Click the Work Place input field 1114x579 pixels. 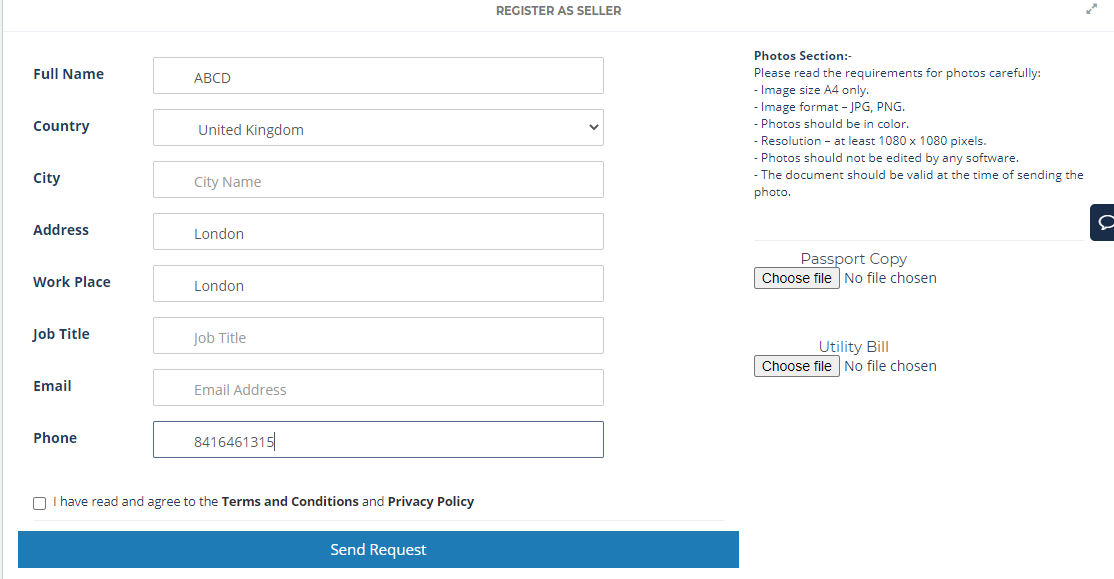[378, 283]
